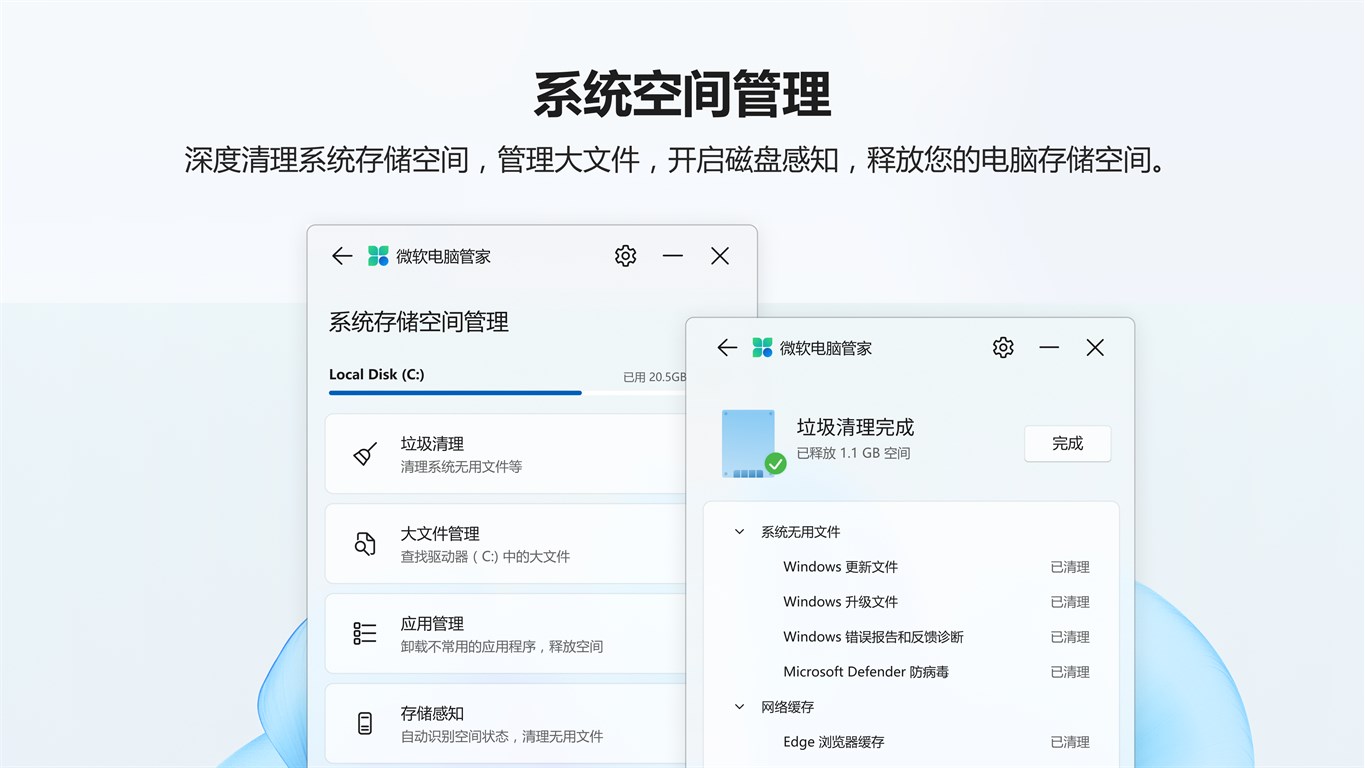Open settings gear in the cleanup complete window
This screenshot has width=1365, height=768.
click(x=1003, y=347)
